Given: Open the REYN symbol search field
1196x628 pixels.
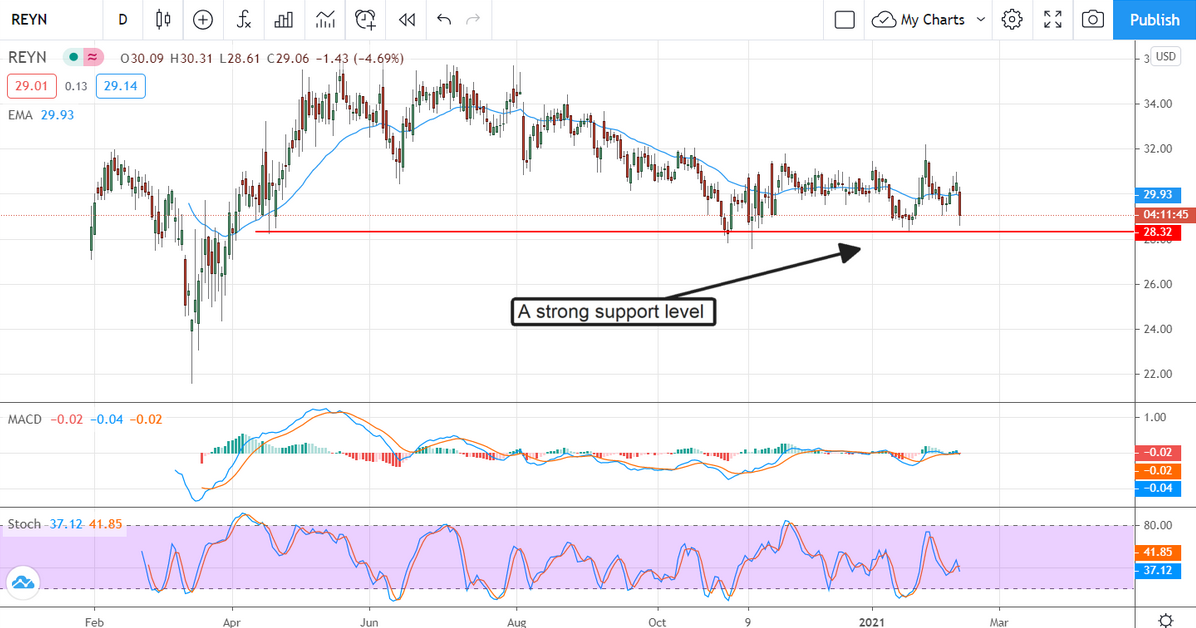Looking at the screenshot, I should pyautogui.click(x=29, y=20).
